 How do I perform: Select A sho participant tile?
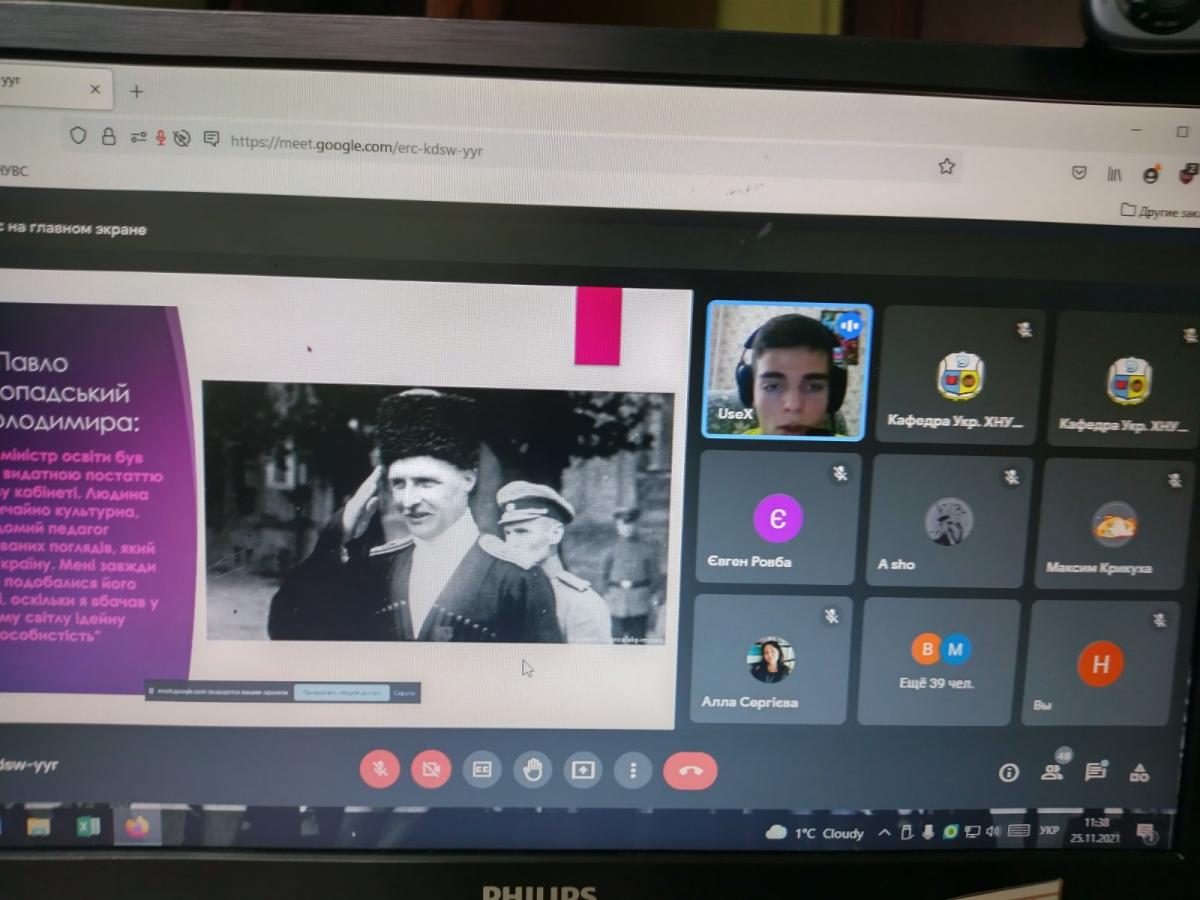946,520
